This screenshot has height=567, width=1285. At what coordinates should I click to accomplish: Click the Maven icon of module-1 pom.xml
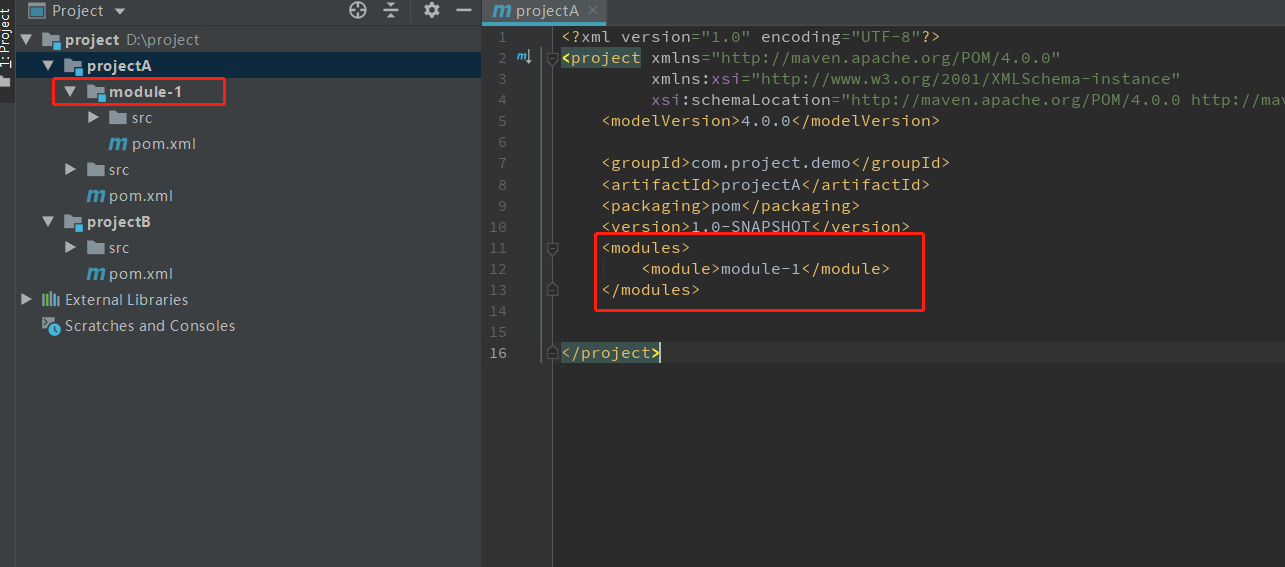coord(118,144)
